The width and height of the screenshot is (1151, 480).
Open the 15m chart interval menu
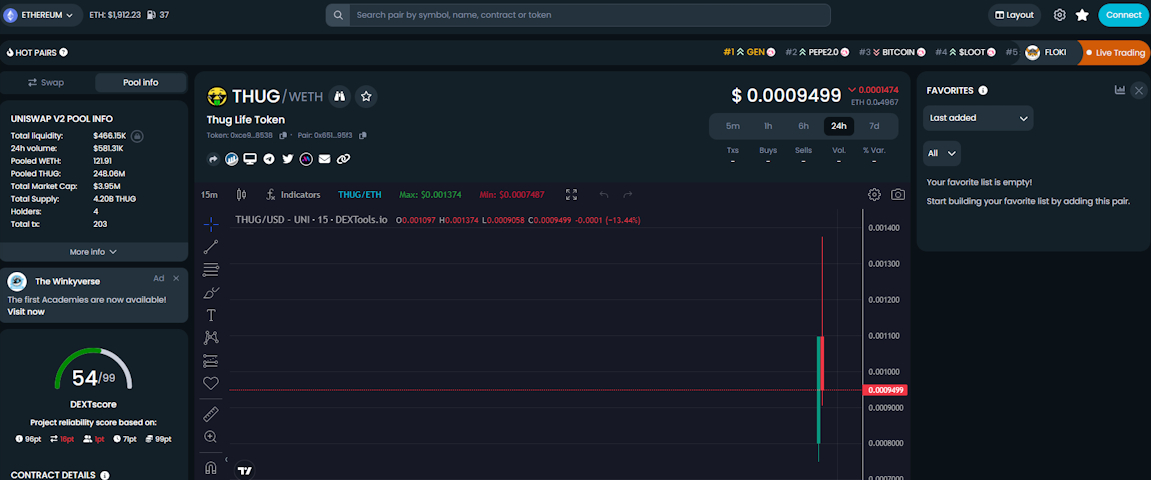209,194
